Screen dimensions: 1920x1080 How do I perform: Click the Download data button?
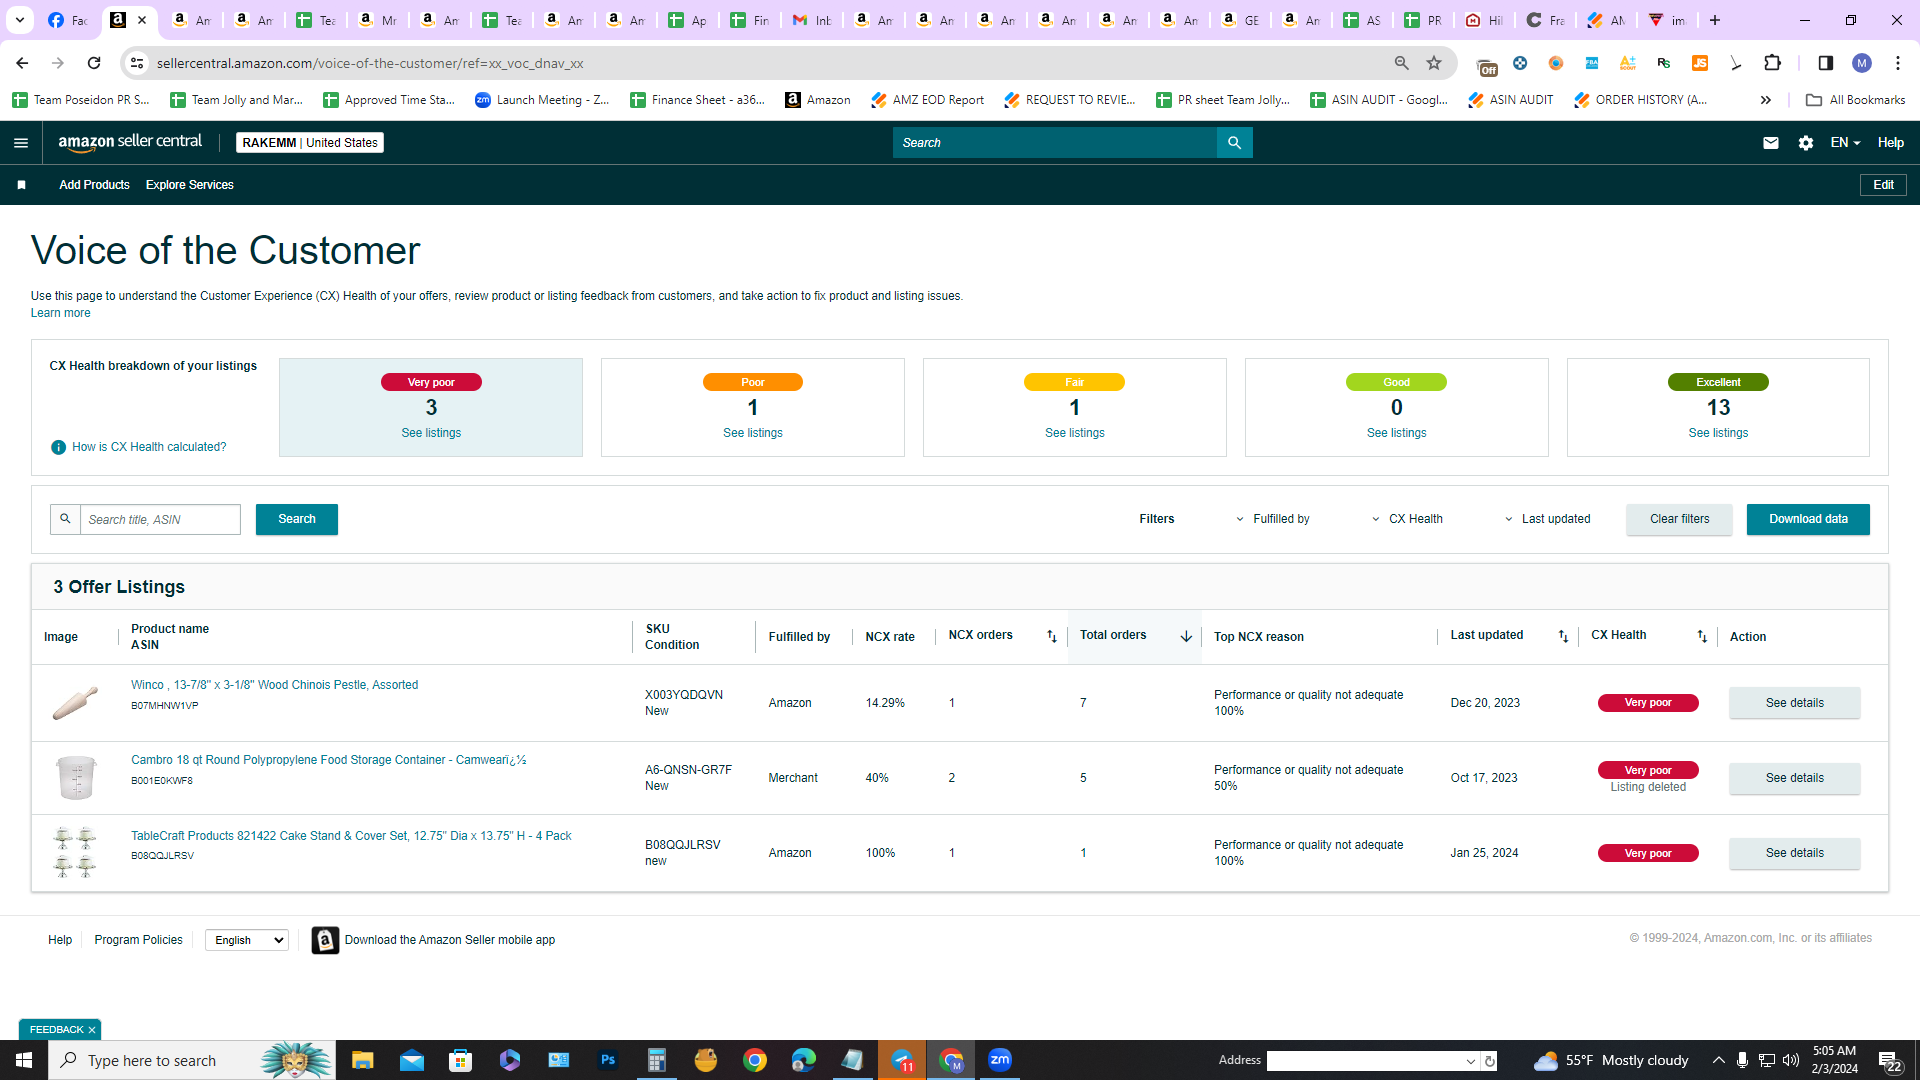coord(1808,519)
